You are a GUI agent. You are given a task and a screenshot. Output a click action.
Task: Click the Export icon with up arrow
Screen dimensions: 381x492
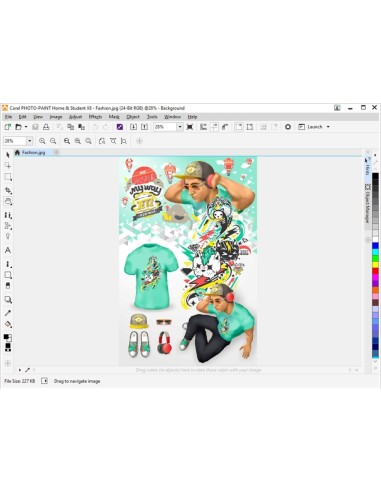tap(144, 127)
